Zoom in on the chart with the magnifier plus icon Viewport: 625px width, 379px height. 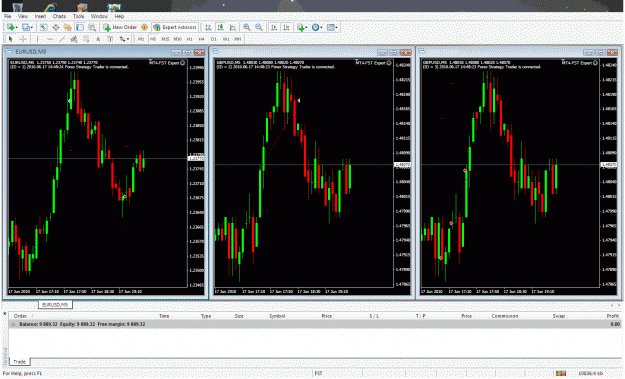click(247, 27)
